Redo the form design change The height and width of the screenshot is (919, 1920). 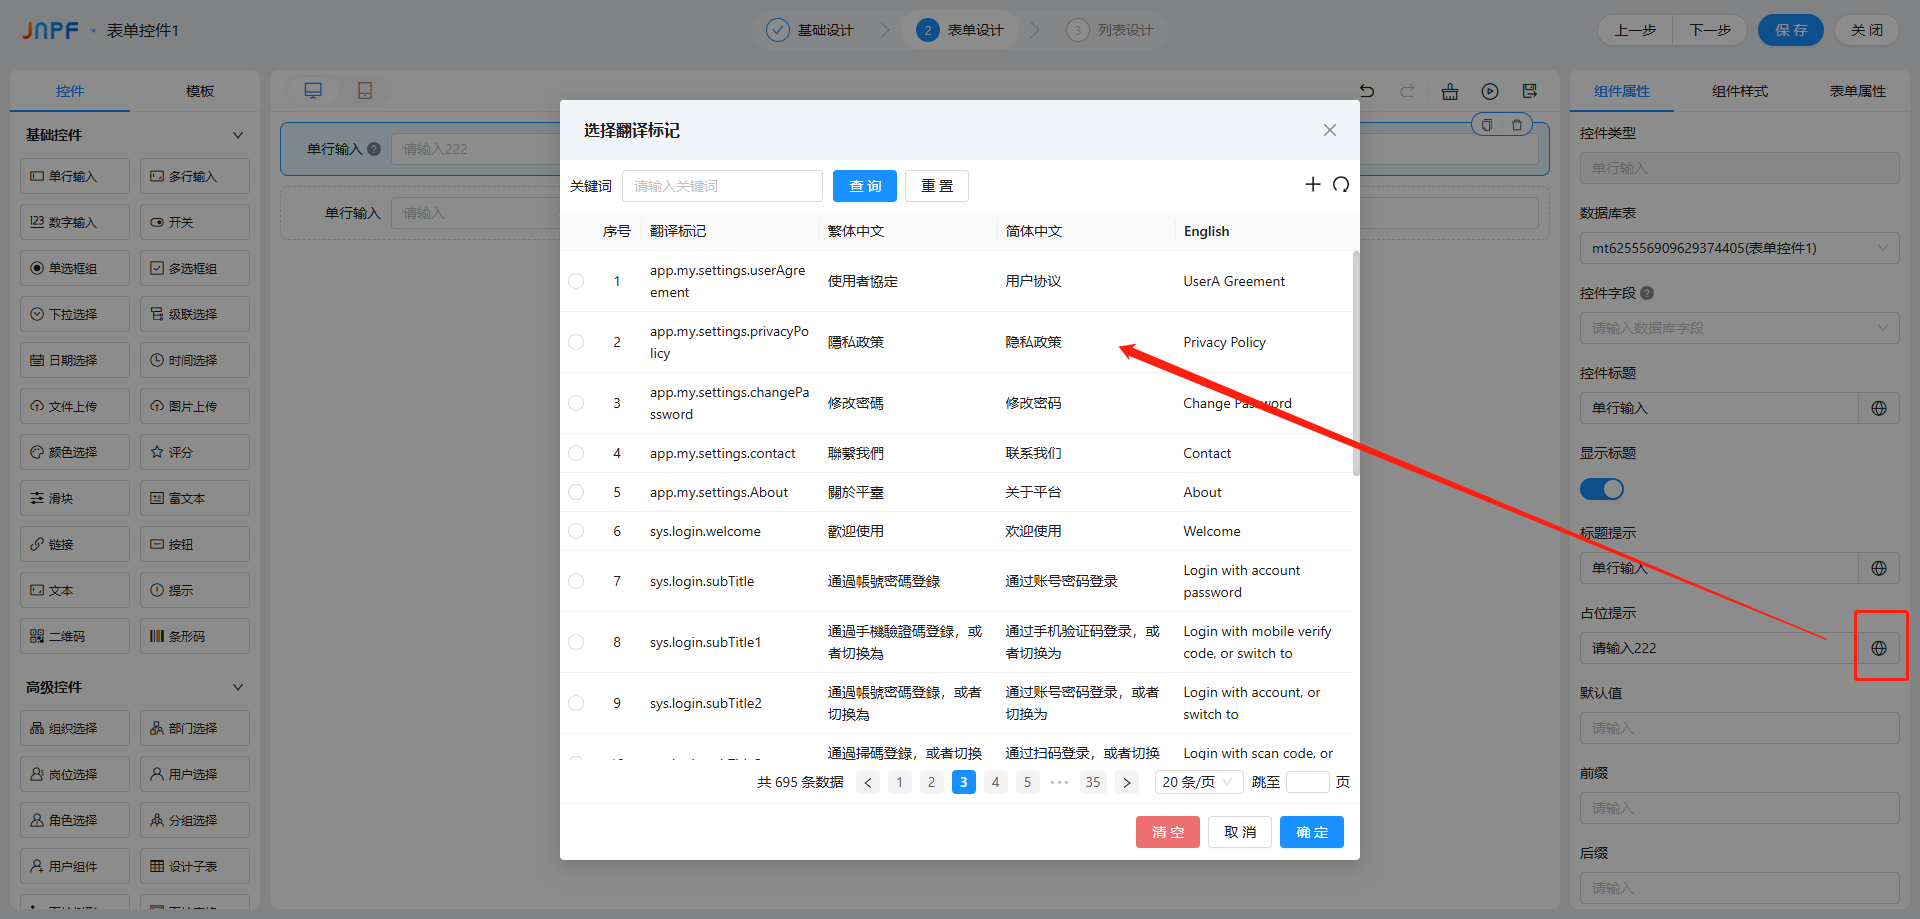coord(1407,91)
